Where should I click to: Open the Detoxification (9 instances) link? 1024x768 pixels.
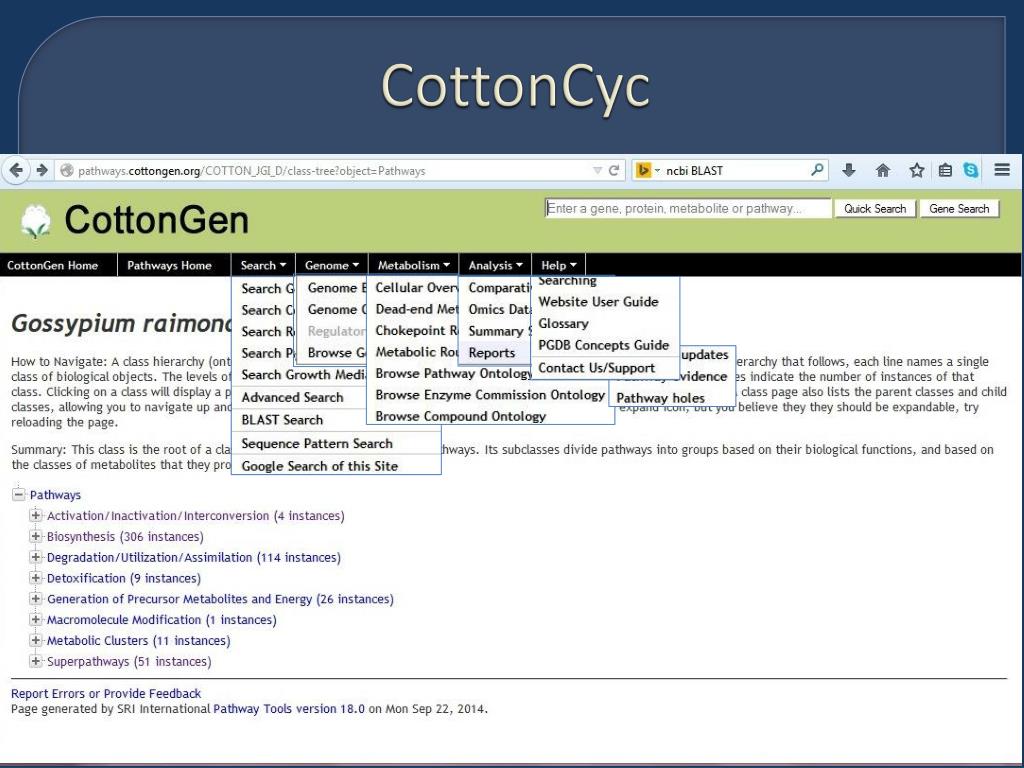point(123,579)
